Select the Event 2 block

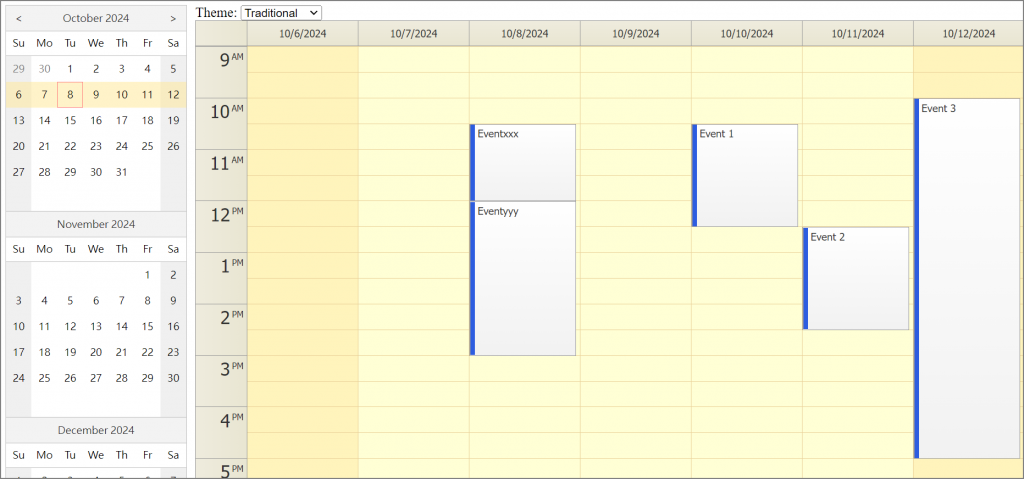pos(856,278)
